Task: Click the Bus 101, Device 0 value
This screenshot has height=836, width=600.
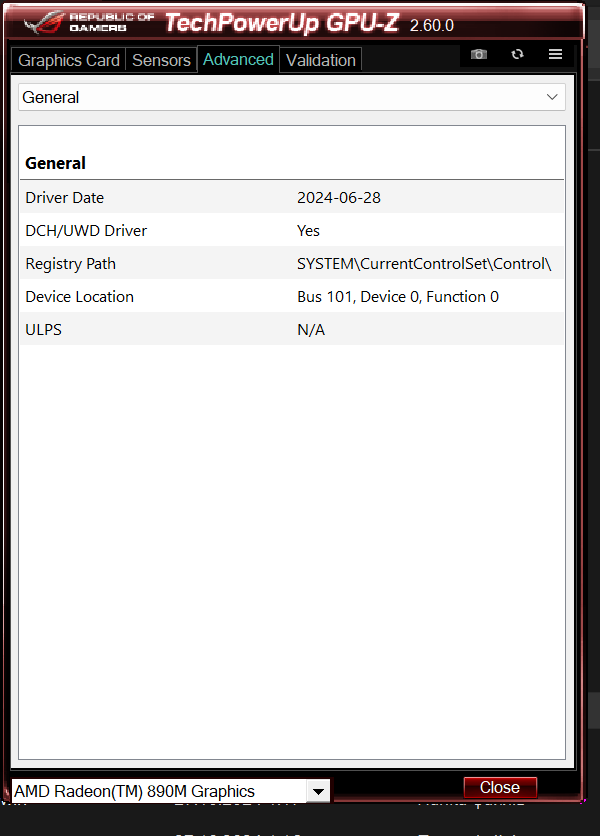Action: pos(398,297)
